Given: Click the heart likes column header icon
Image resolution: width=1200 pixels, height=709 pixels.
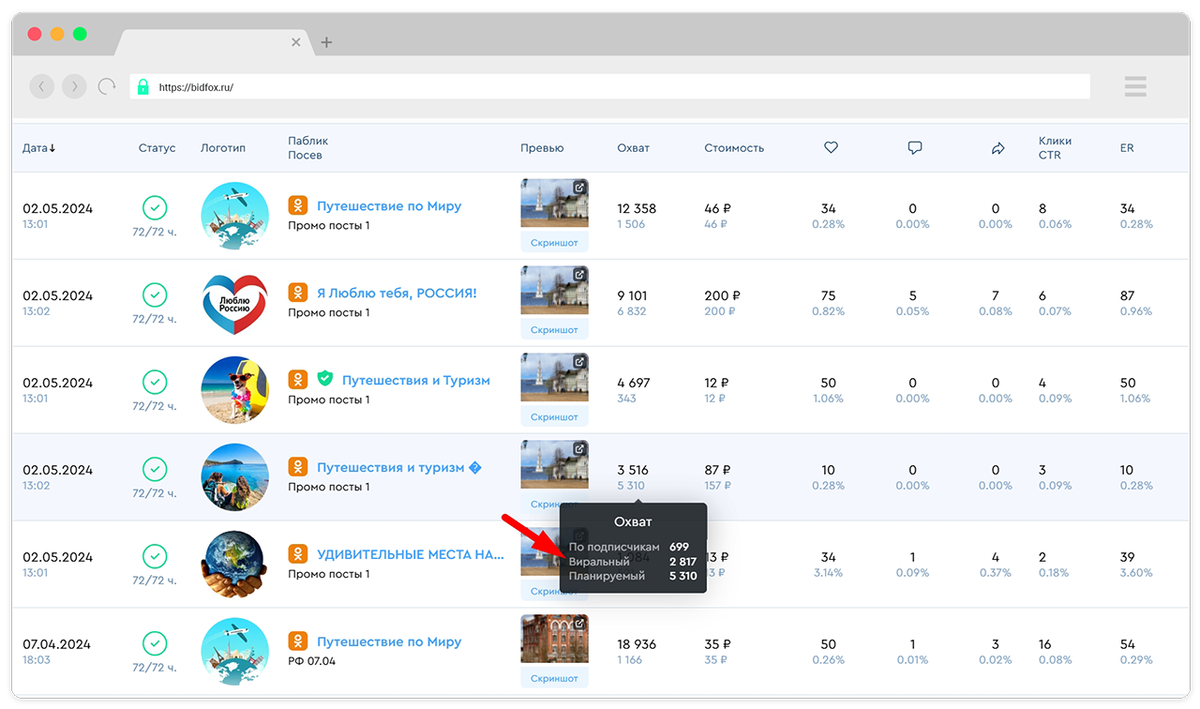Looking at the screenshot, I should 830,148.
